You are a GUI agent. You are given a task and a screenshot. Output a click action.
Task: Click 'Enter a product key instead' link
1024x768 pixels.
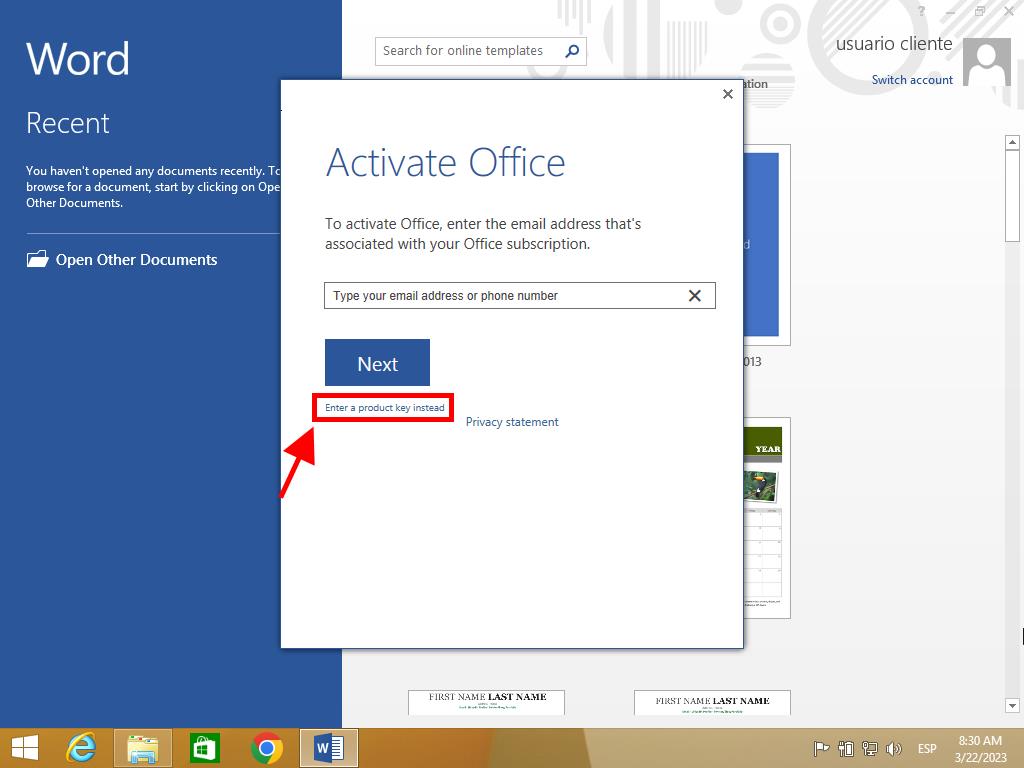point(385,408)
